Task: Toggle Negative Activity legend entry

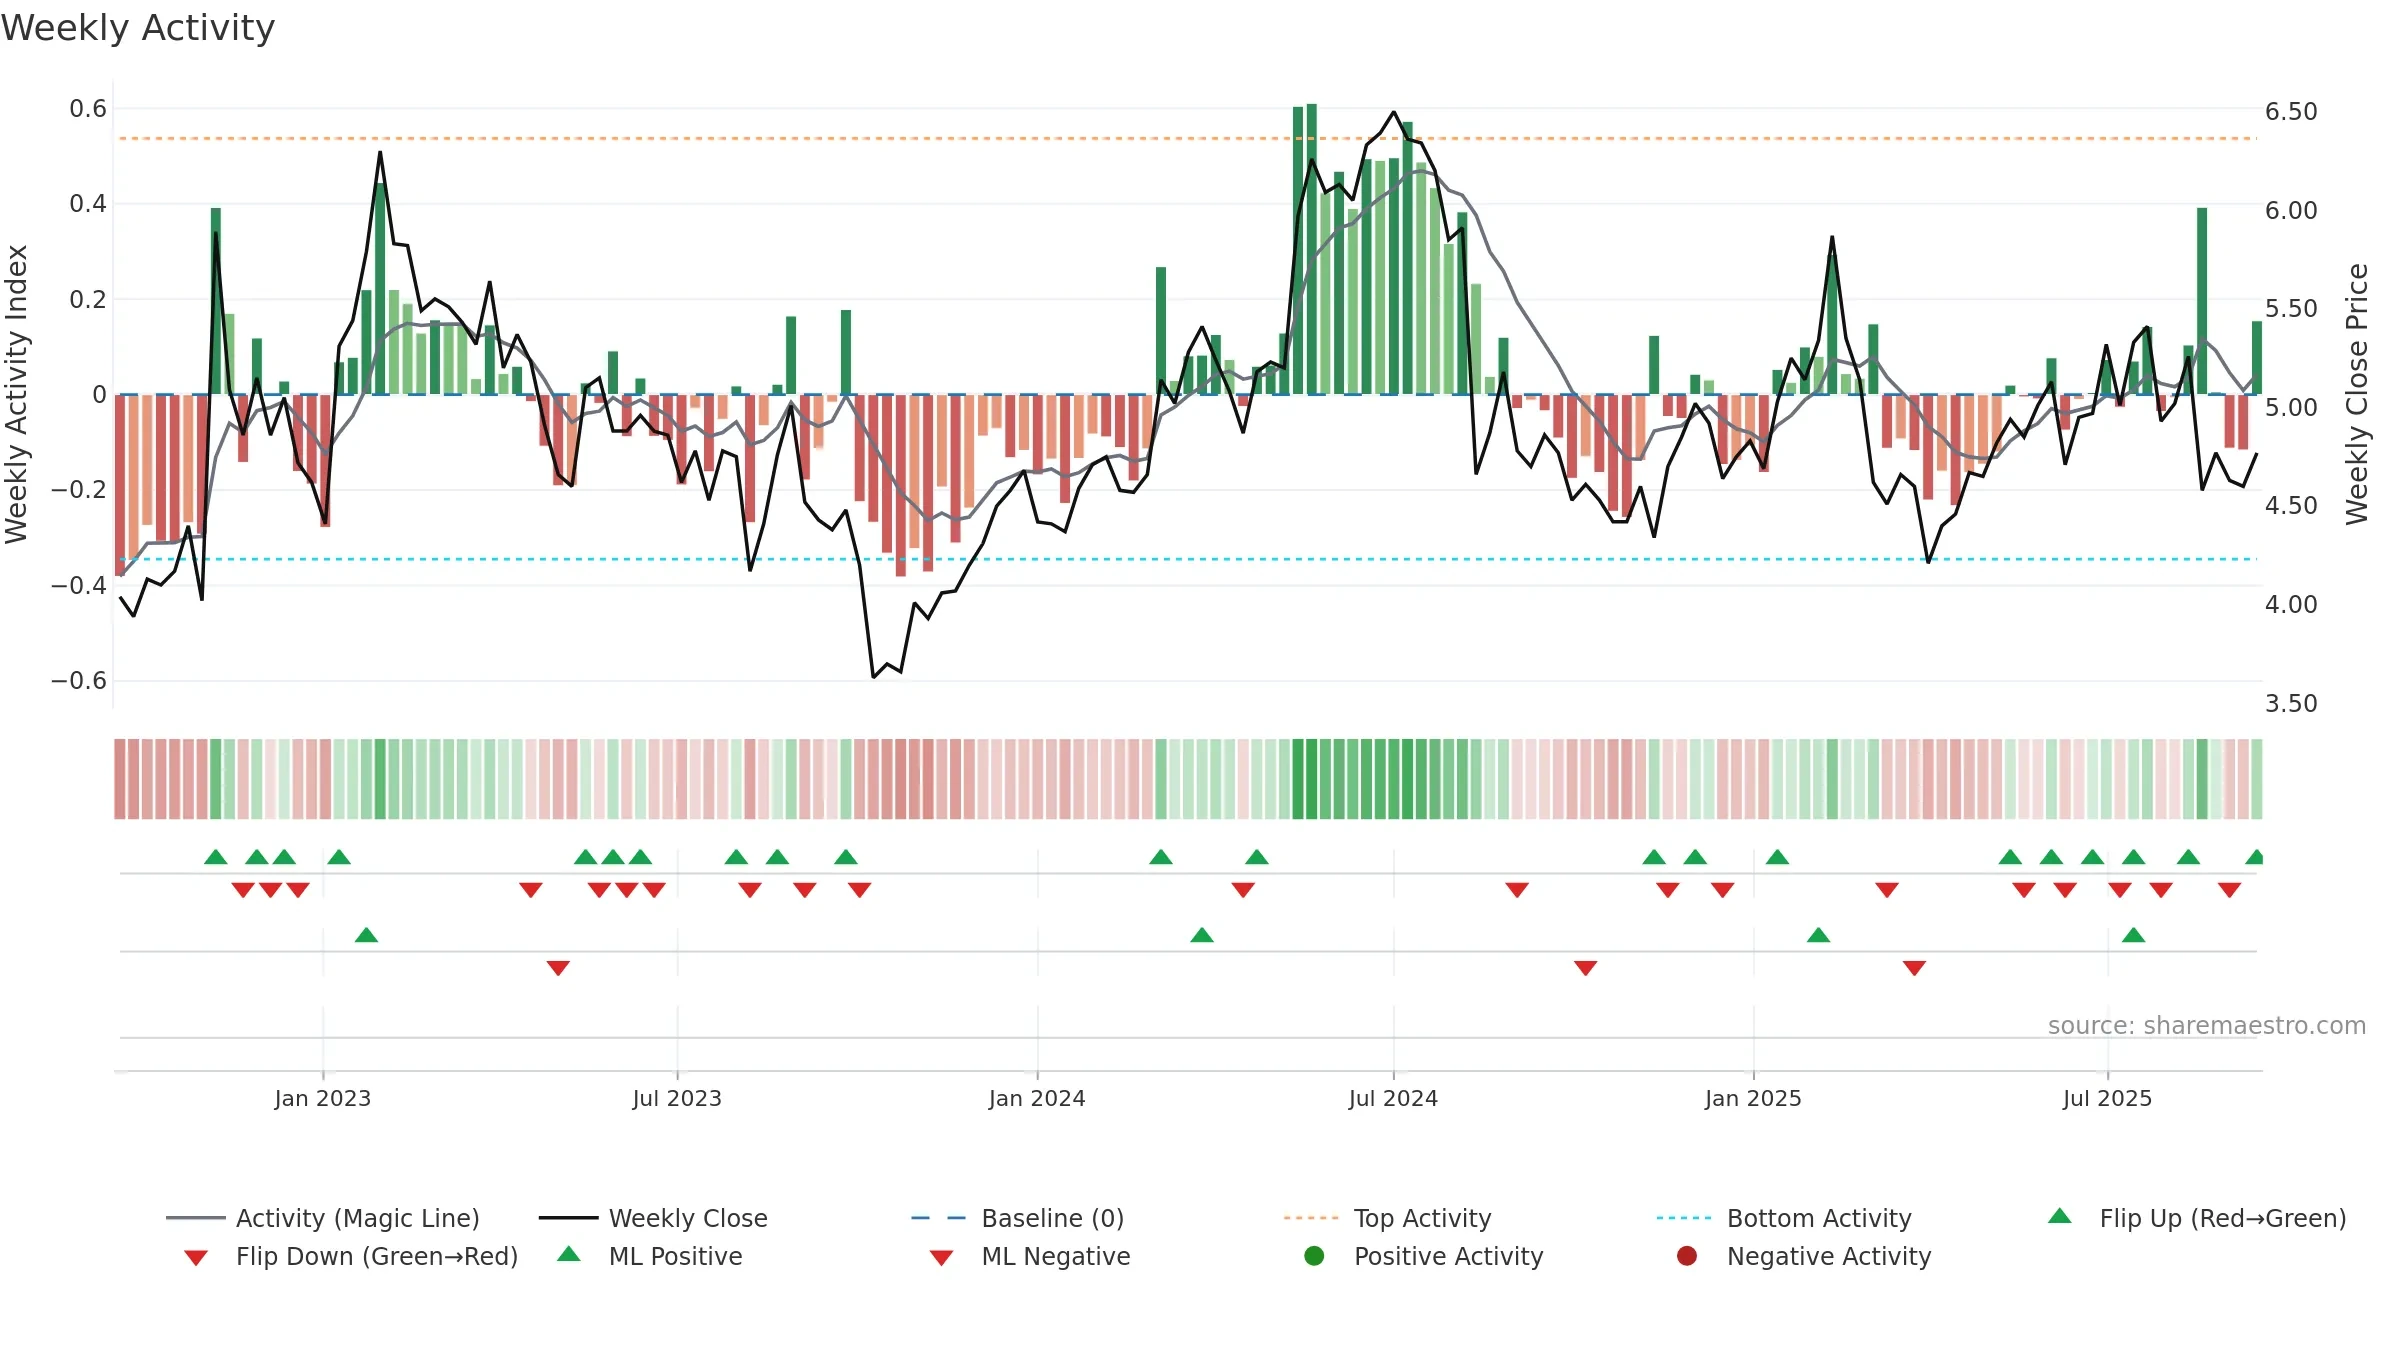Action: tap(1804, 1256)
